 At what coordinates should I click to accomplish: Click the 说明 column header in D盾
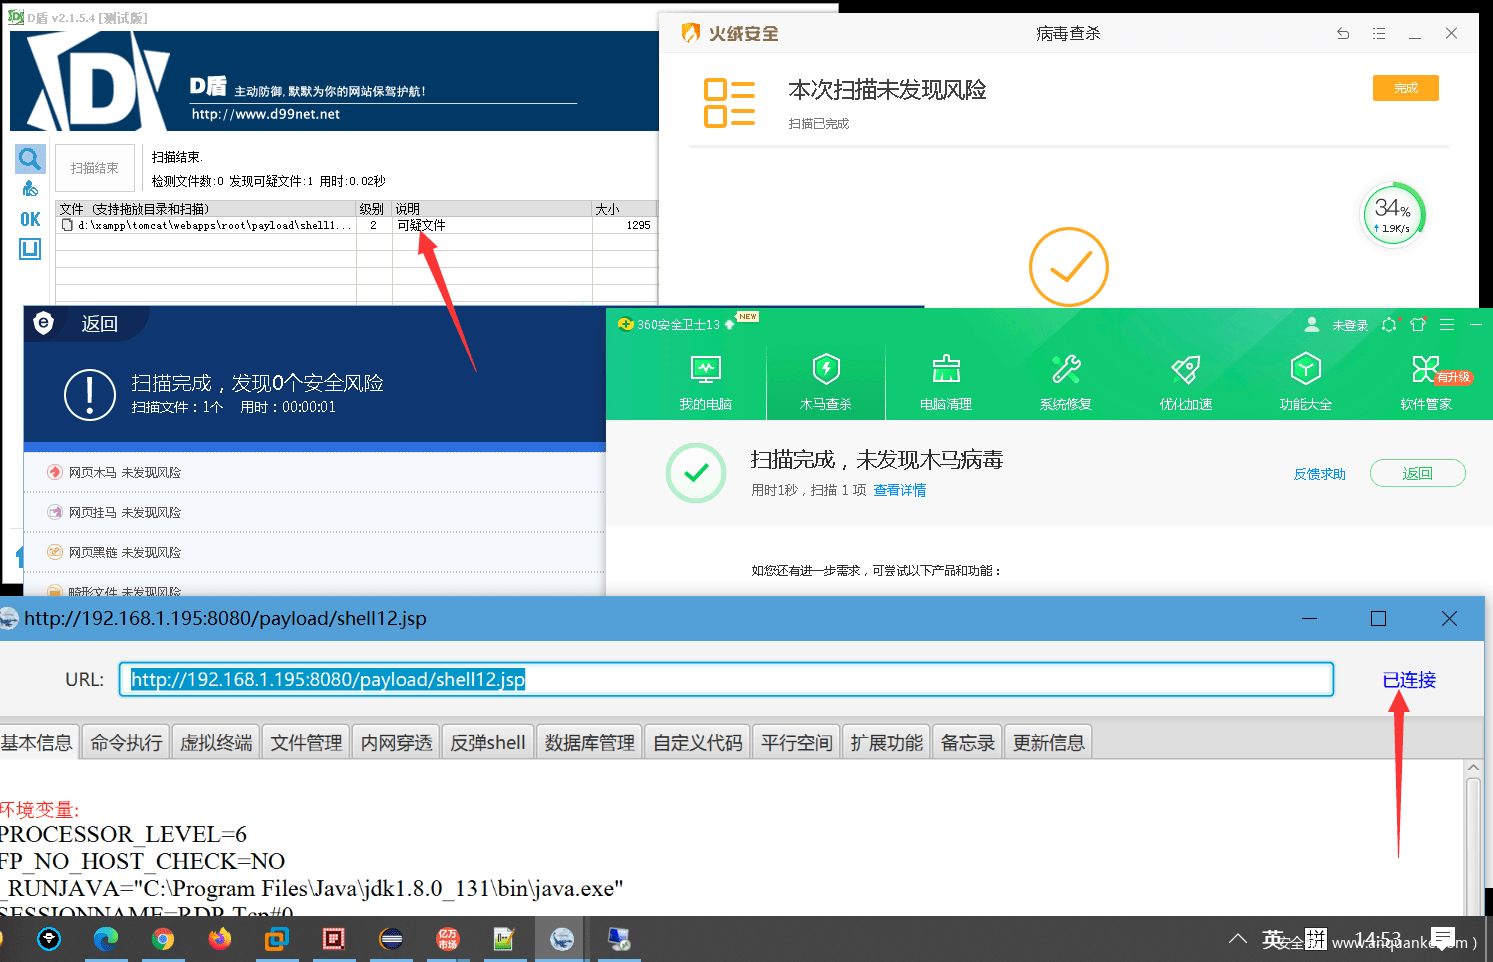[x=491, y=209]
